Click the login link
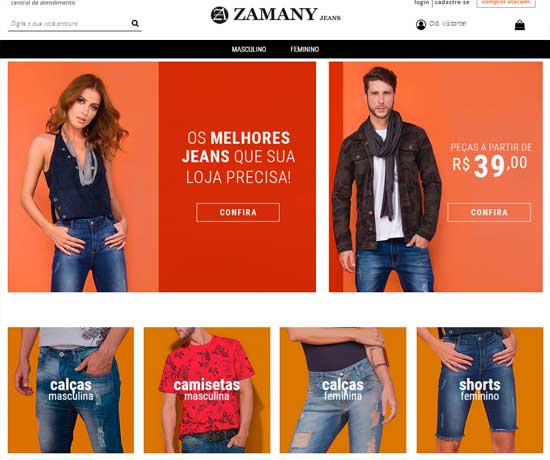550x460 pixels. click(x=422, y=2)
